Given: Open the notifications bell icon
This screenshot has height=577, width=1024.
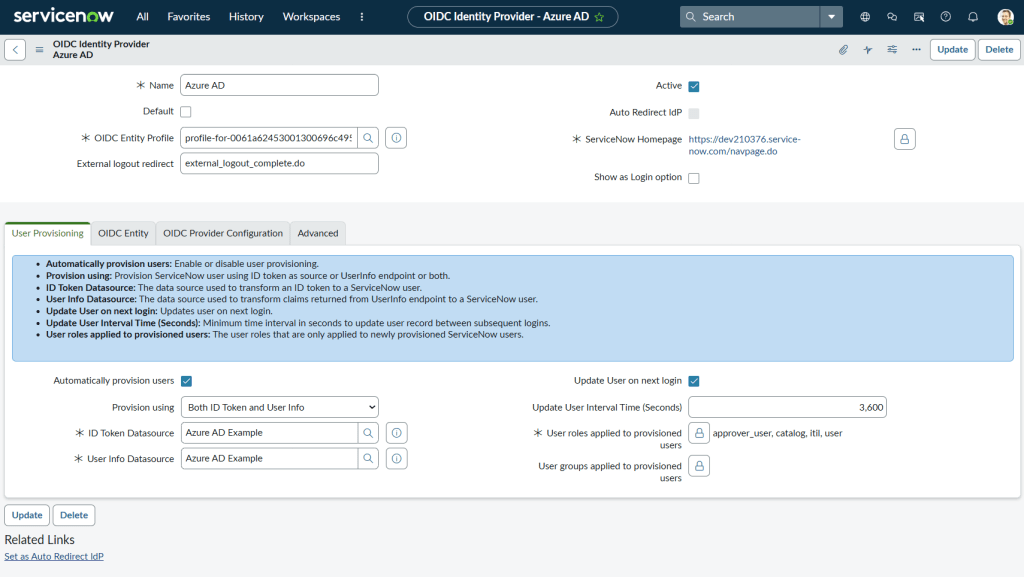Looking at the screenshot, I should pyautogui.click(x=972, y=17).
